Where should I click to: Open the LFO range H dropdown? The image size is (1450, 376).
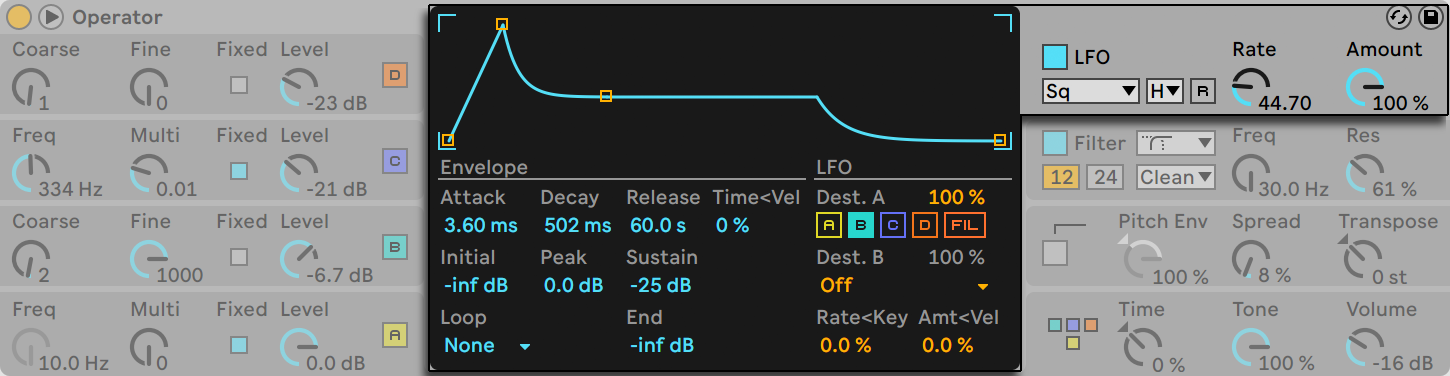(1166, 91)
